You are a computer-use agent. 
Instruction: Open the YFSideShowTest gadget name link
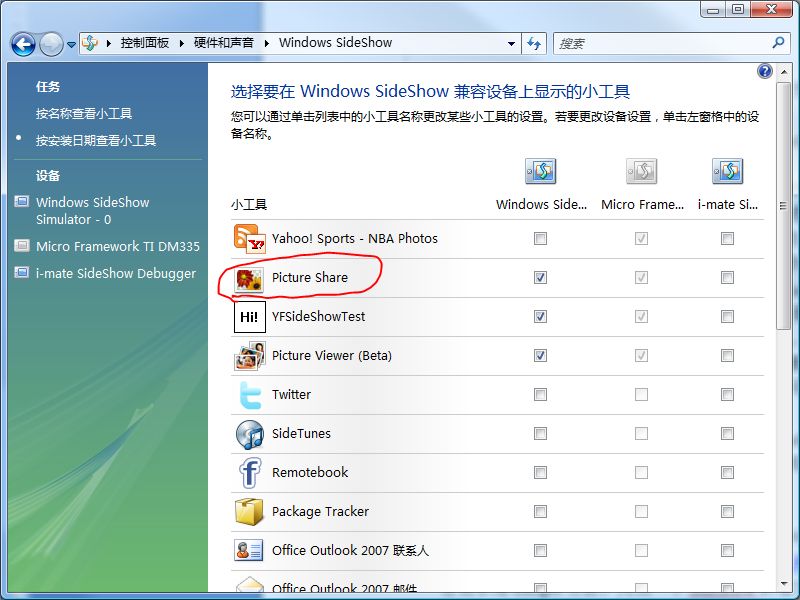click(x=318, y=316)
